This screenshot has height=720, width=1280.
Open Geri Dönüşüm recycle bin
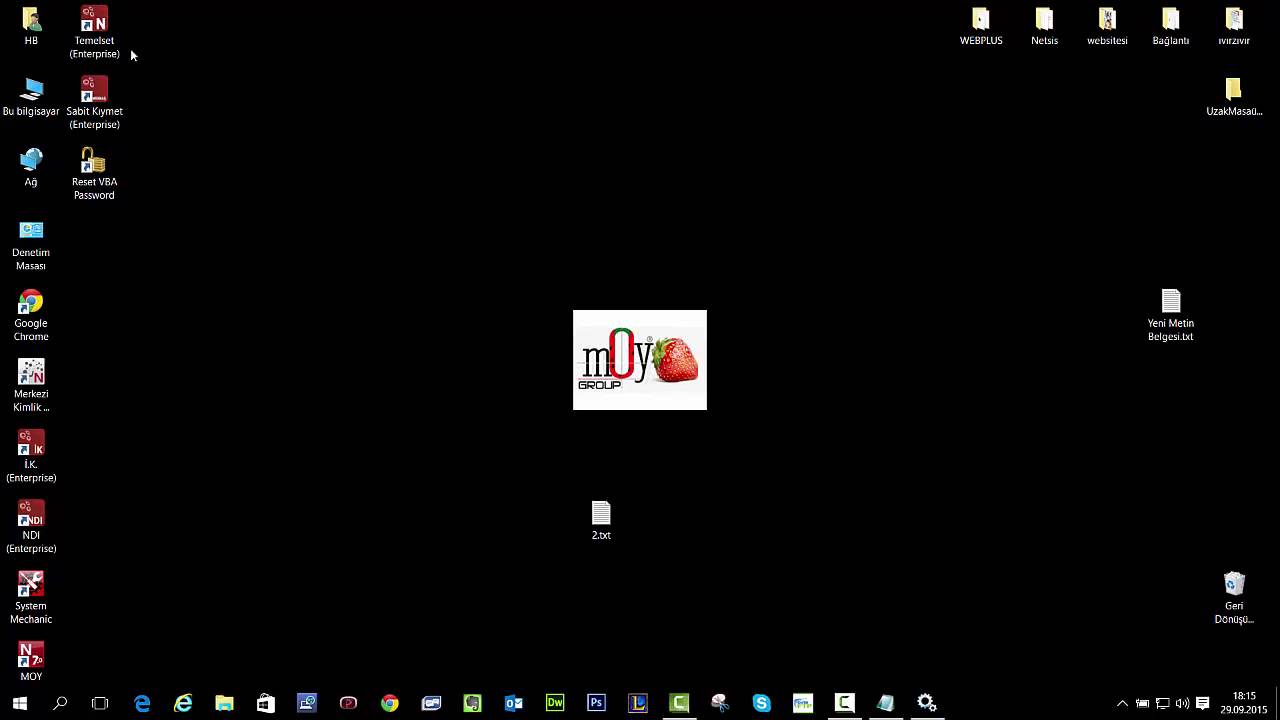click(1234, 597)
